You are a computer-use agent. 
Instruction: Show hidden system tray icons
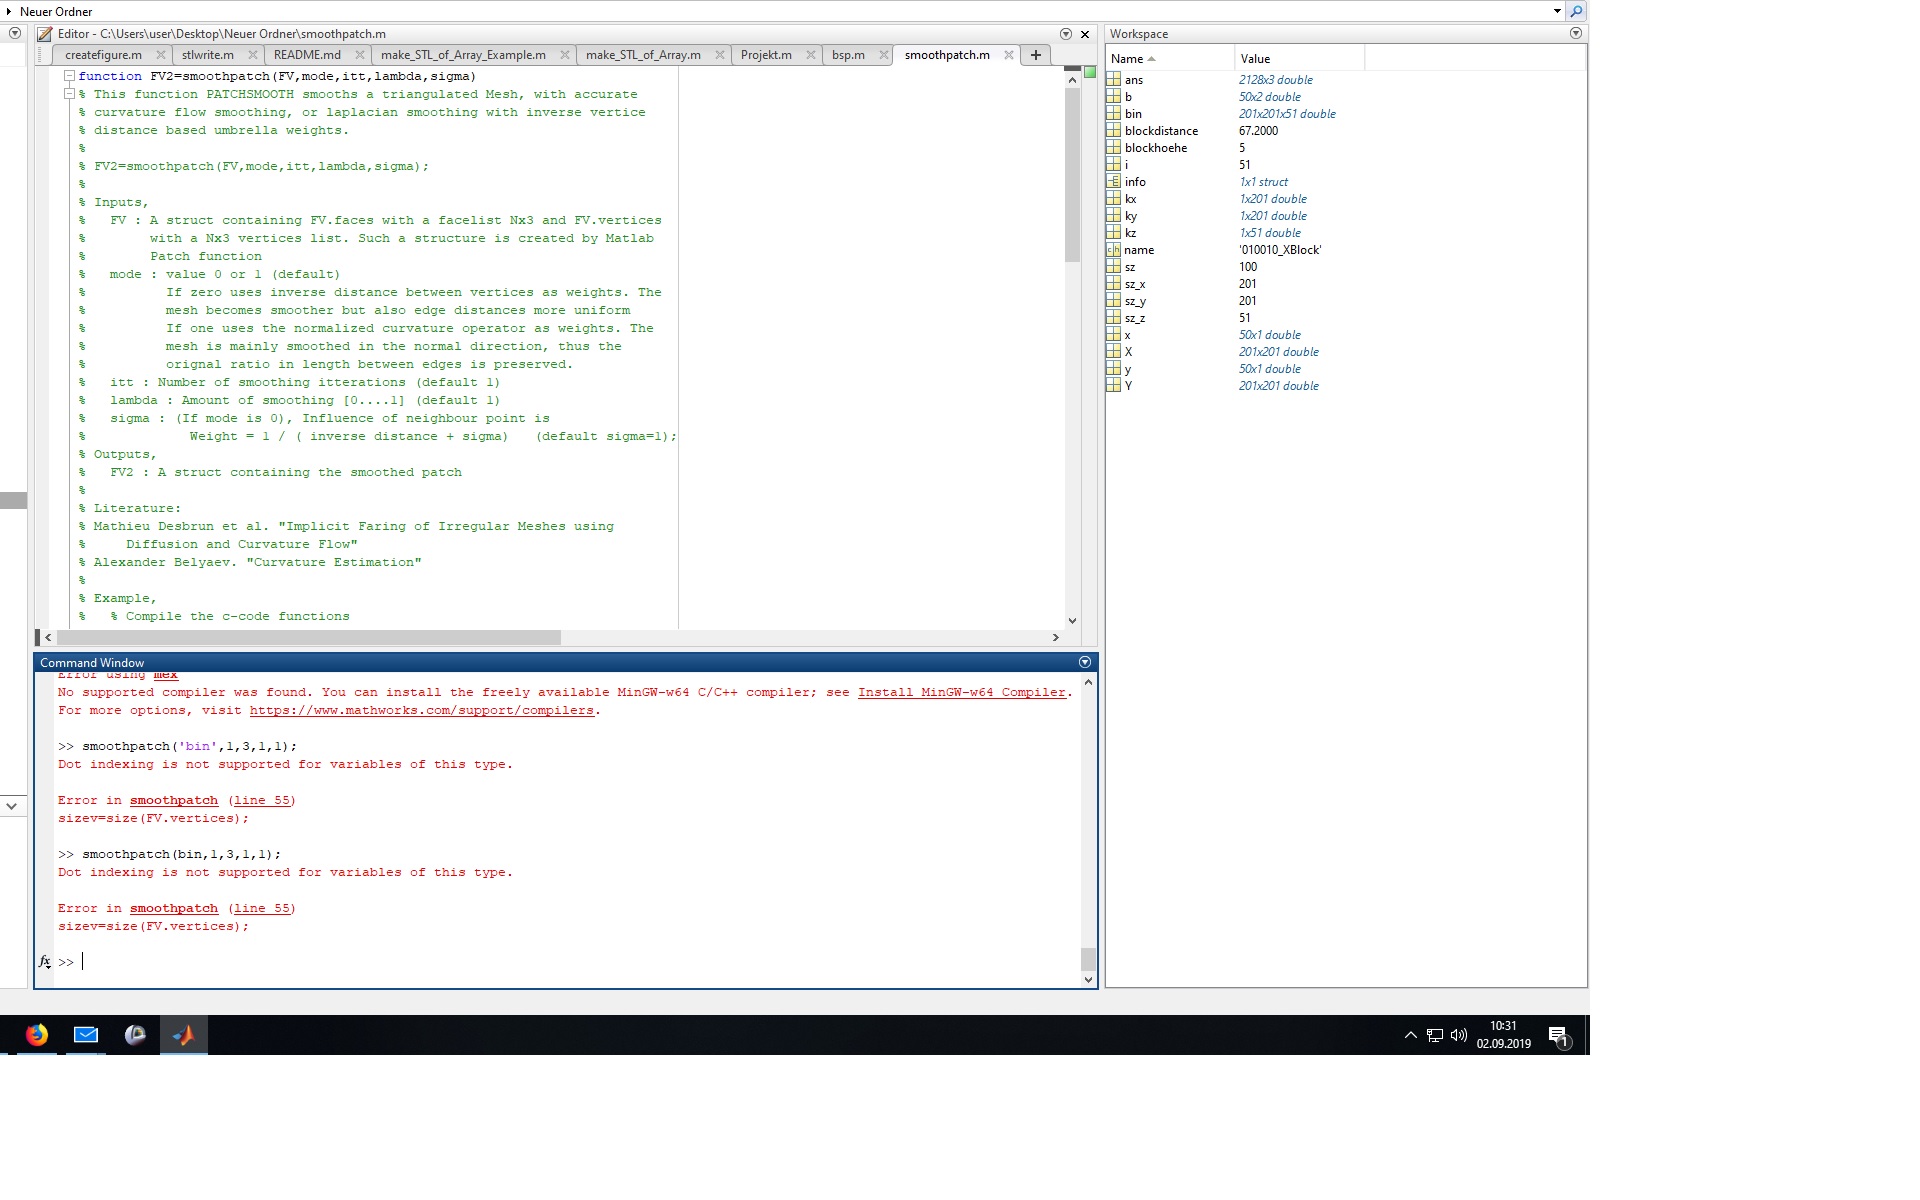(x=1410, y=1036)
